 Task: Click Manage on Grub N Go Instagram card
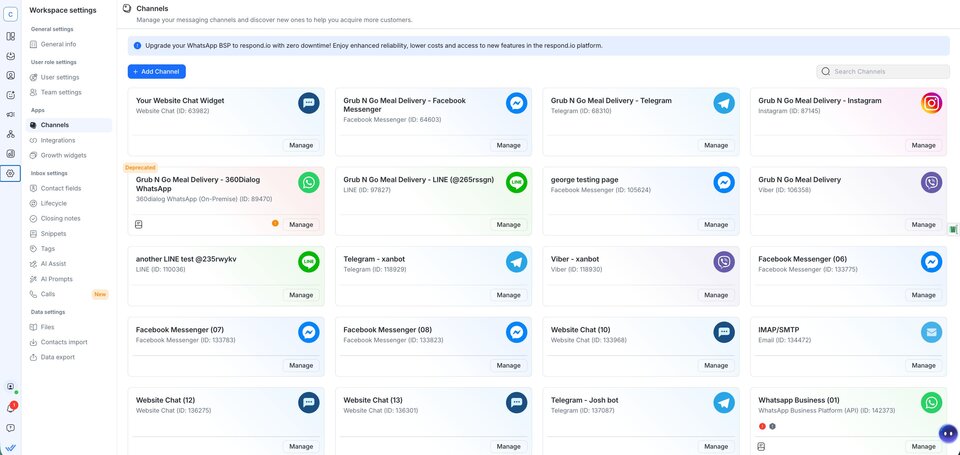924,145
